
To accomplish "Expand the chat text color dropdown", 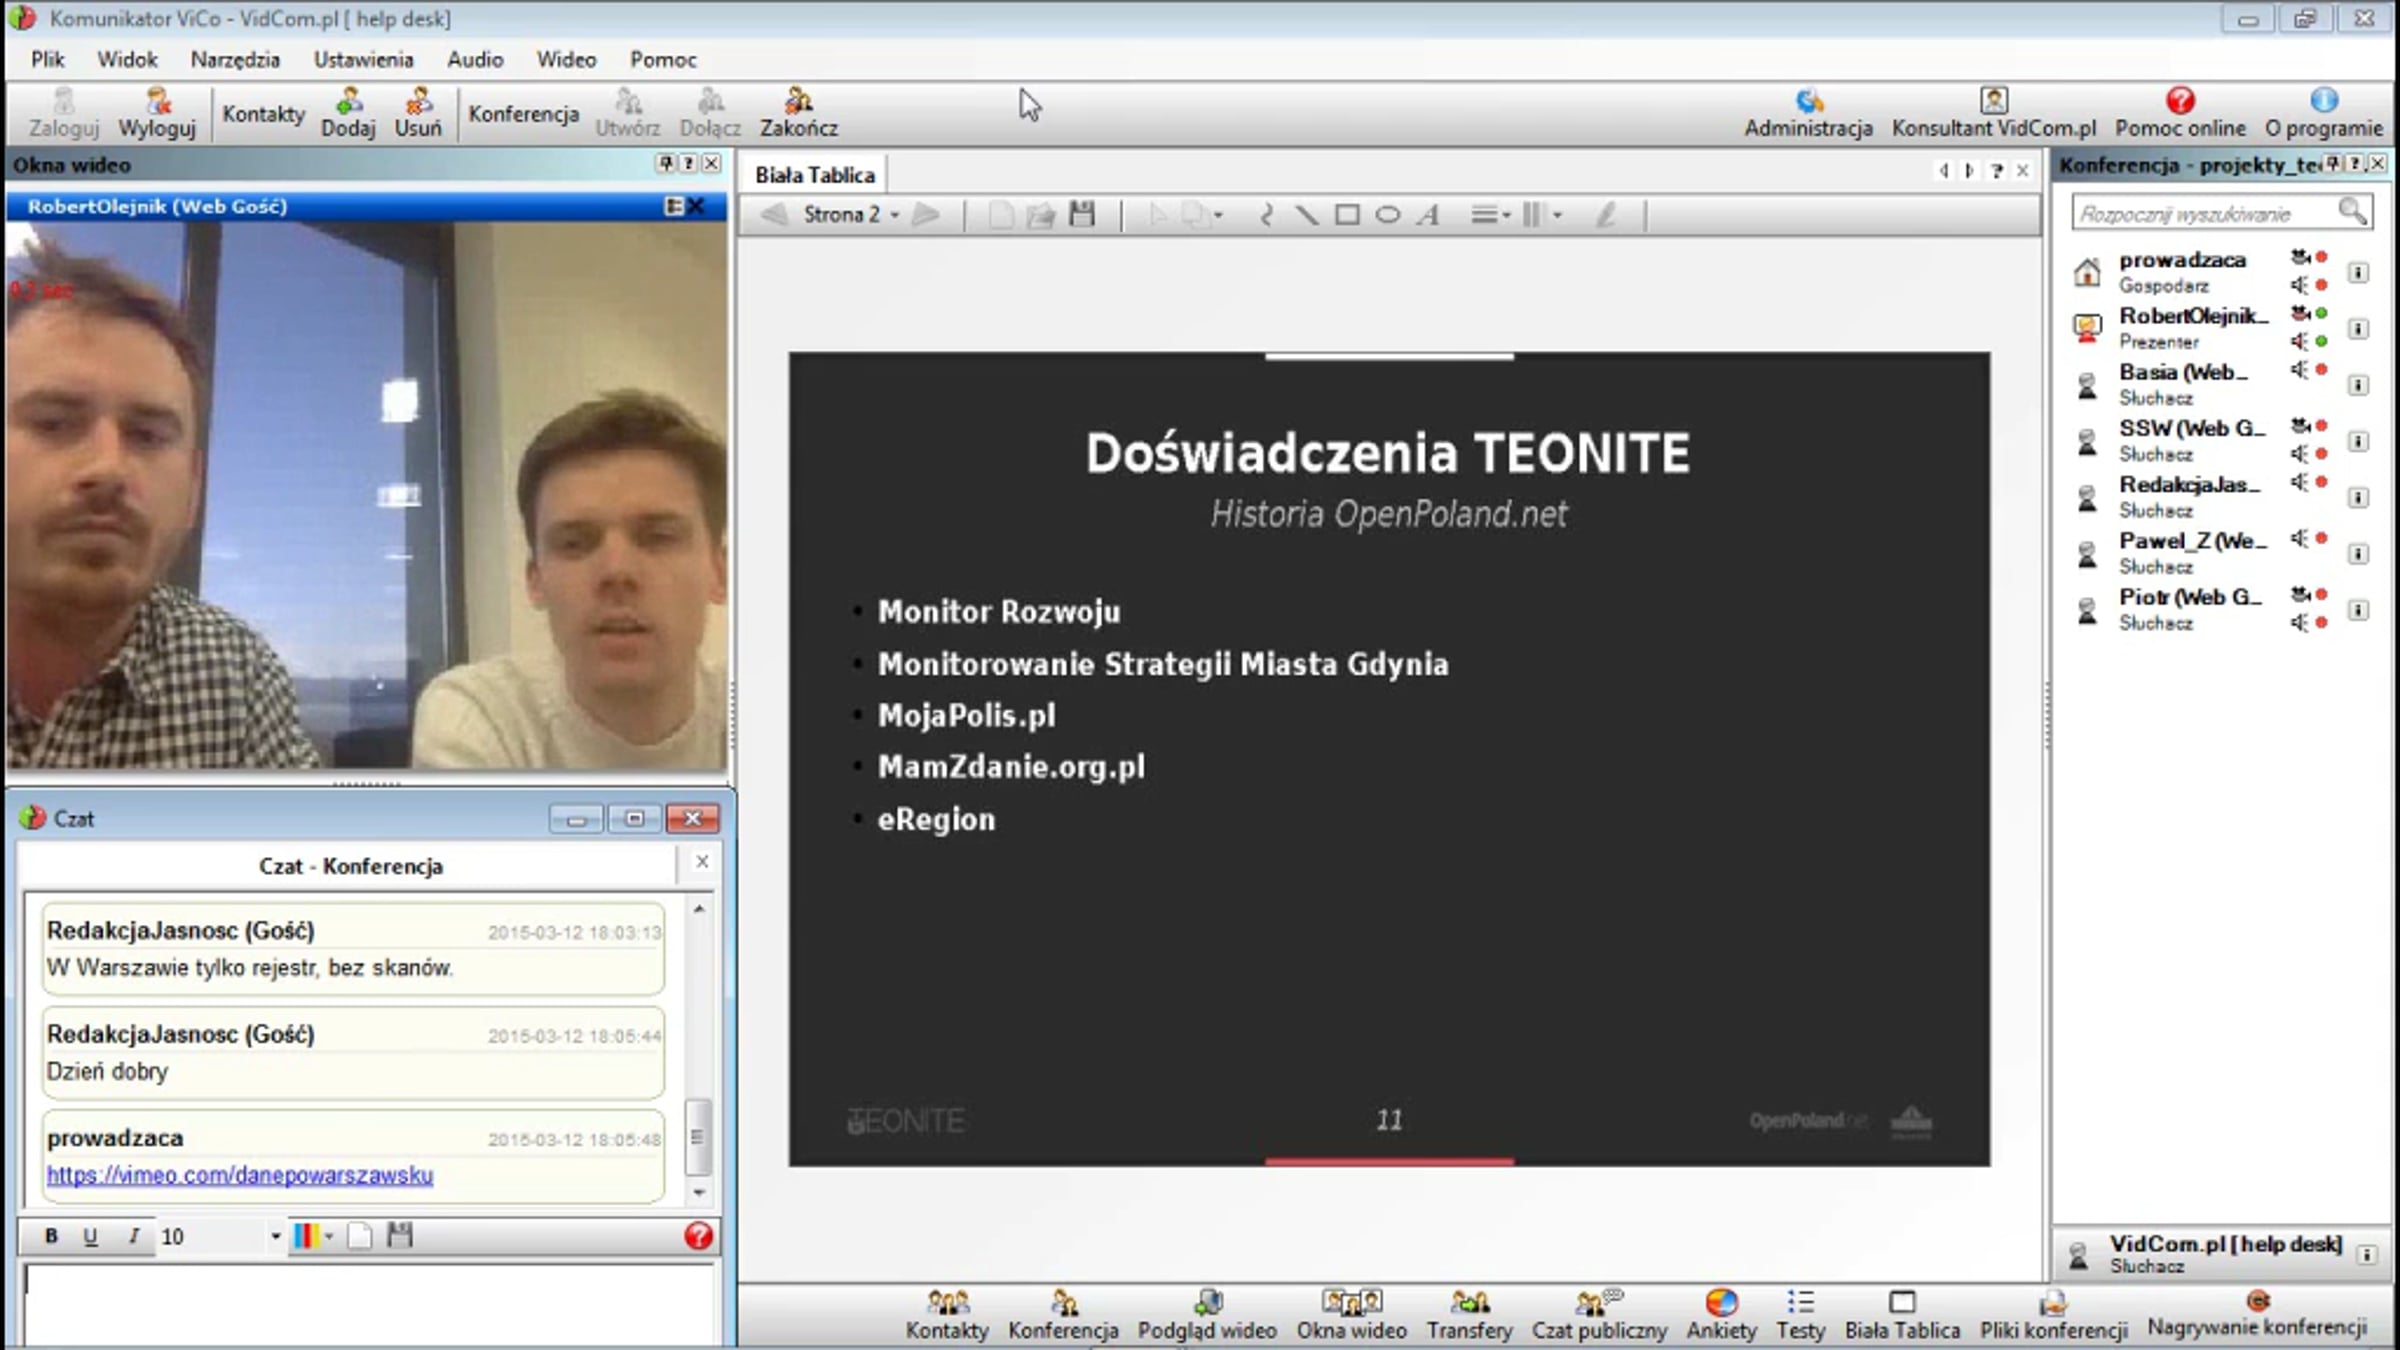I will [329, 1237].
